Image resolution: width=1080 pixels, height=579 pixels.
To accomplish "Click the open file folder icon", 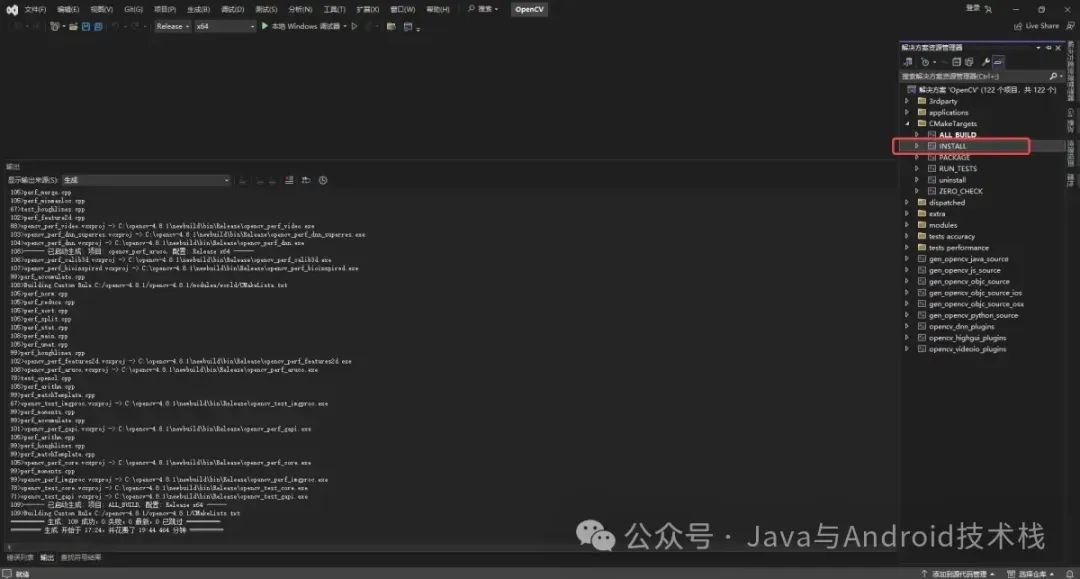I will pyautogui.click(x=73, y=26).
